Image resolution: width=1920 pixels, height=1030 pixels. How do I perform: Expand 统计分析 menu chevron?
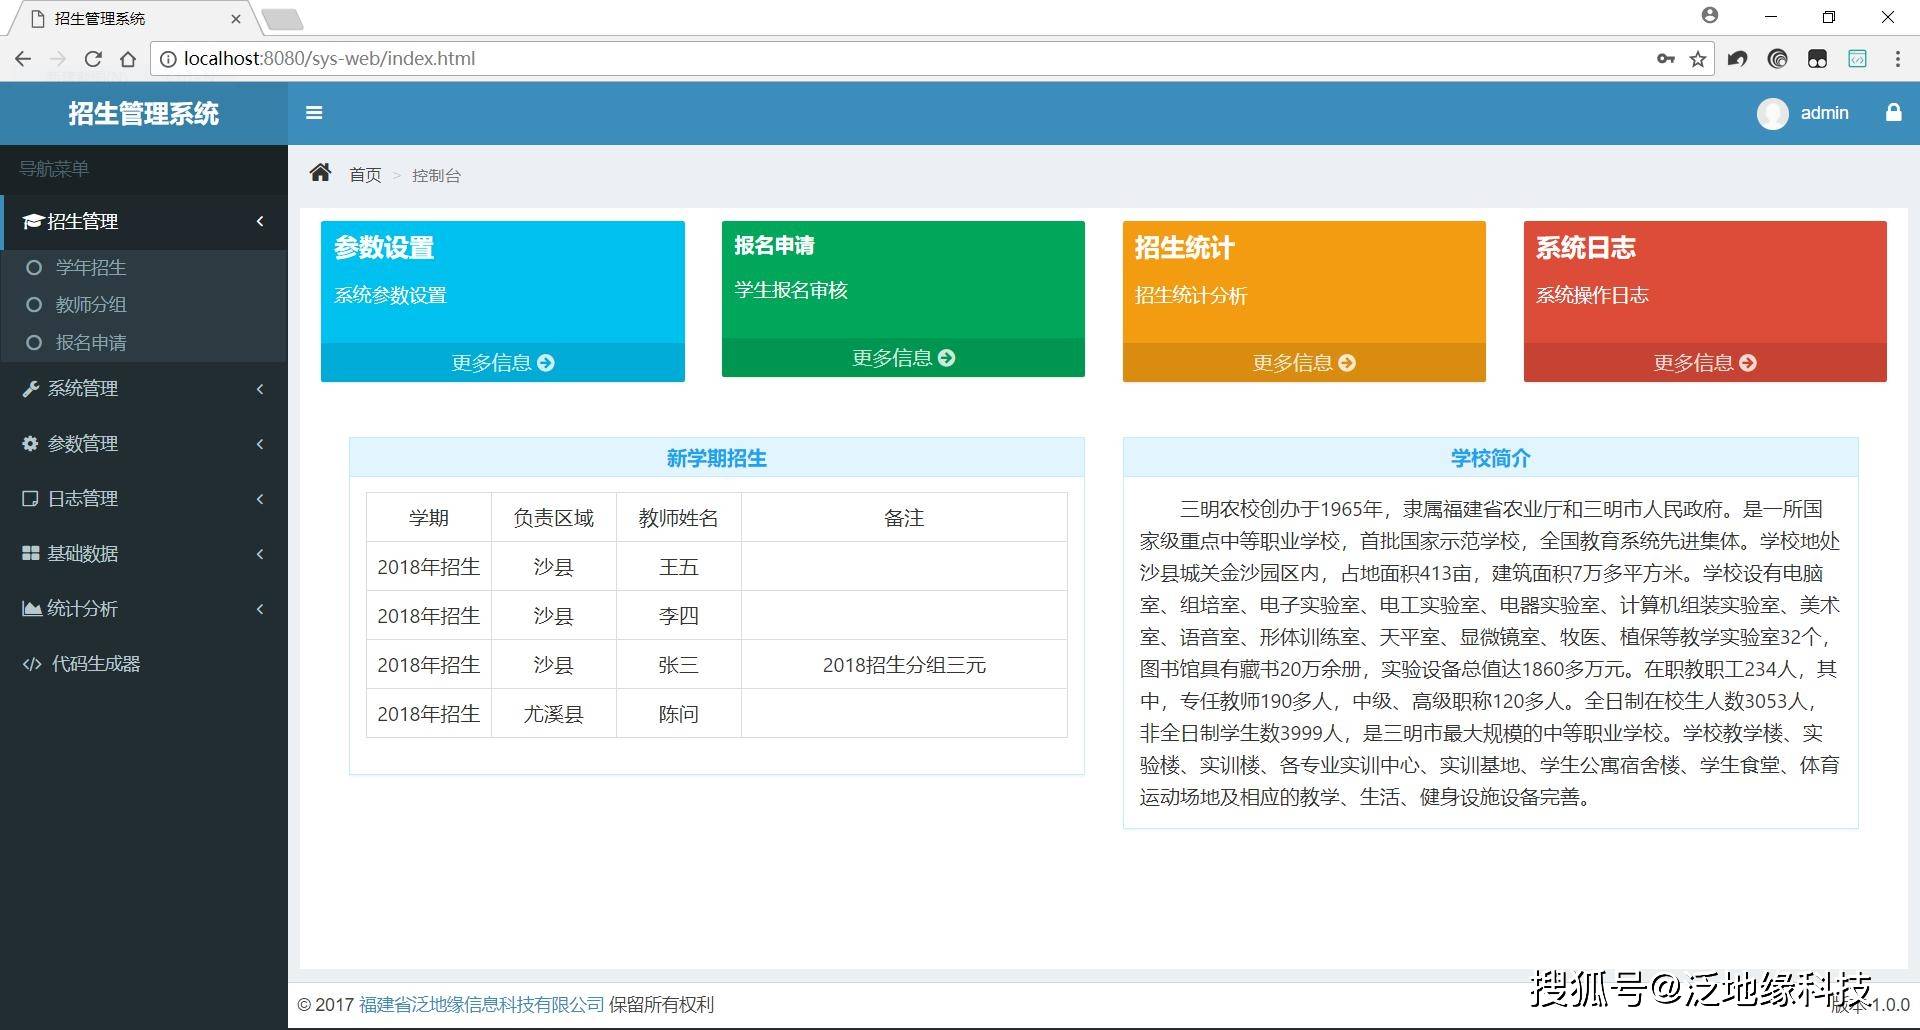[260, 608]
